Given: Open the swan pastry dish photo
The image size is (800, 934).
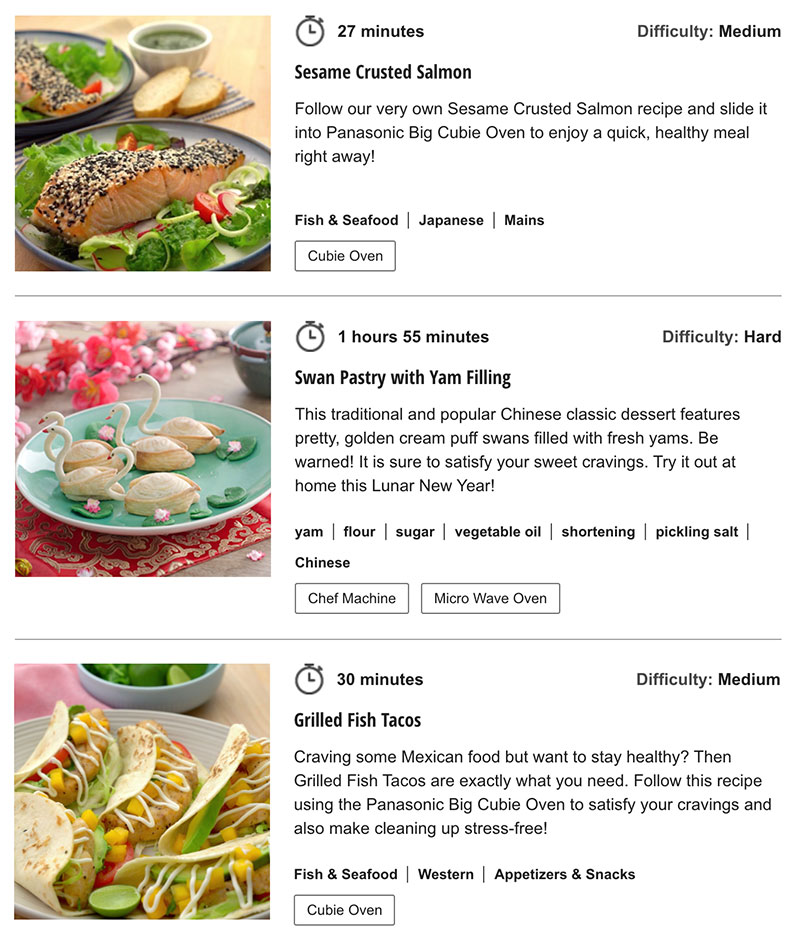Looking at the screenshot, I should pos(143,449).
